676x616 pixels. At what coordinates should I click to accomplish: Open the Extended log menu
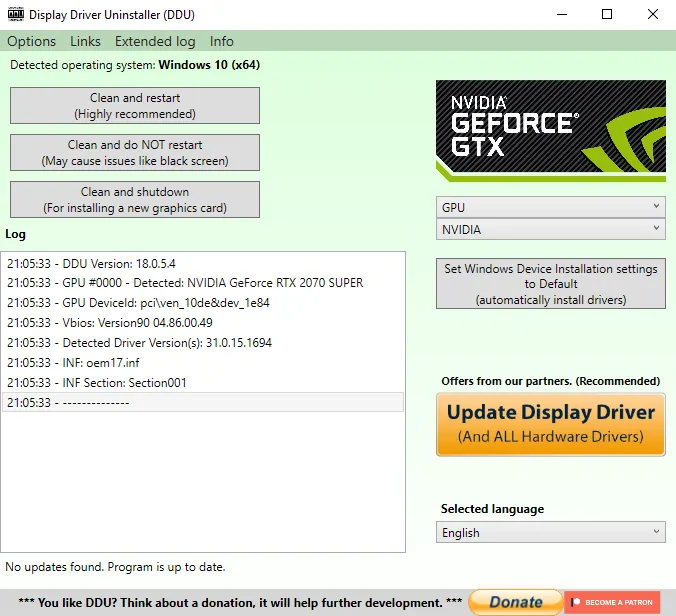pyautogui.click(x=155, y=41)
